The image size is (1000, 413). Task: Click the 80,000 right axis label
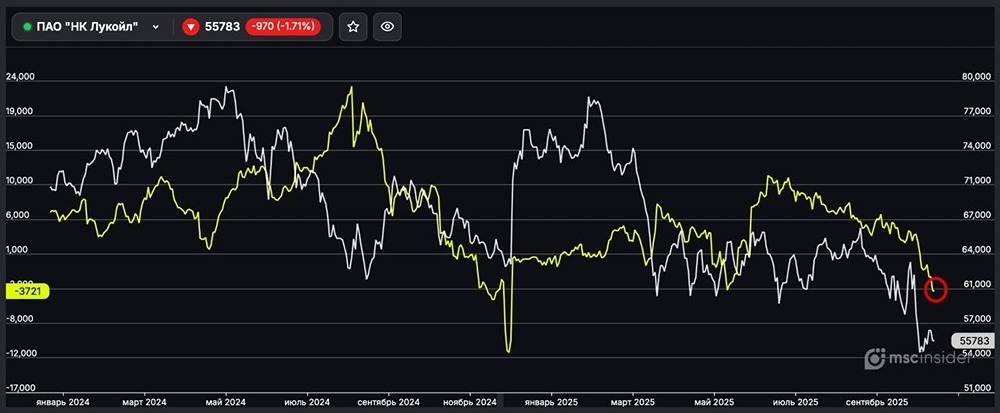(976, 77)
